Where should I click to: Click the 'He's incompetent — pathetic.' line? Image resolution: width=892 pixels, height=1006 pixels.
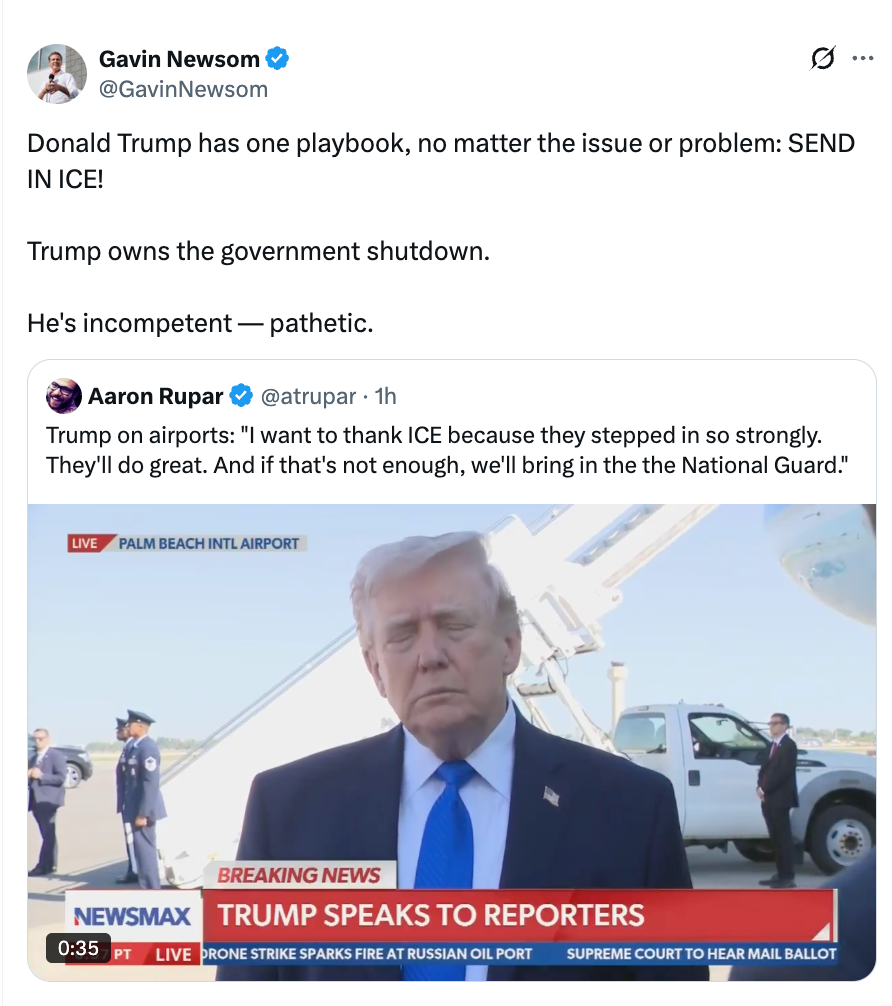(200, 323)
